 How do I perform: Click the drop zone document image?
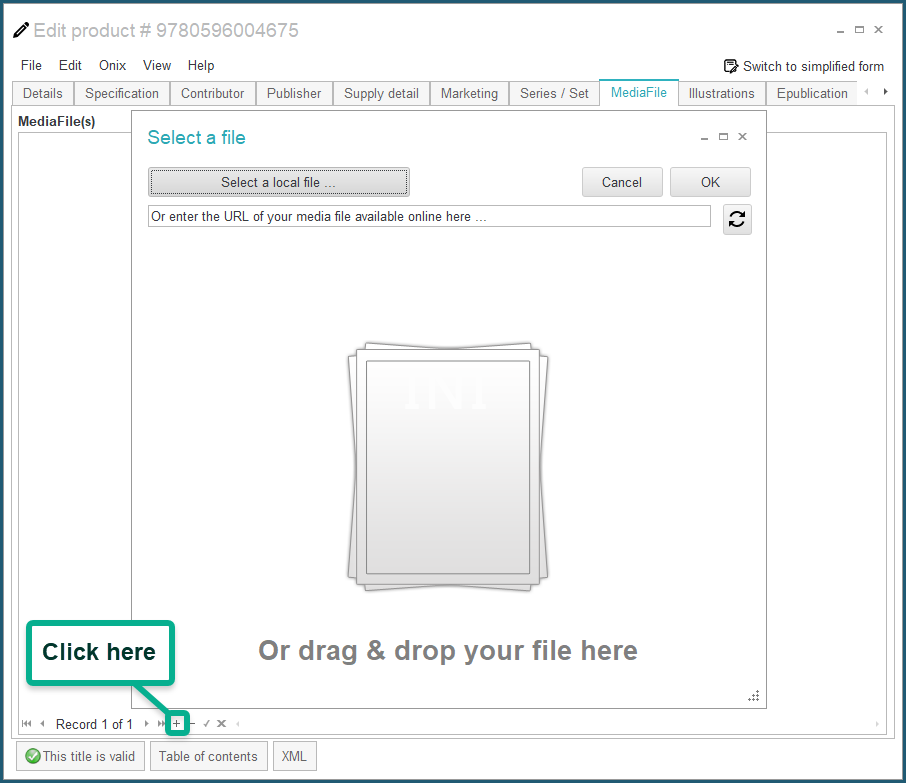[x=448, y=467]
